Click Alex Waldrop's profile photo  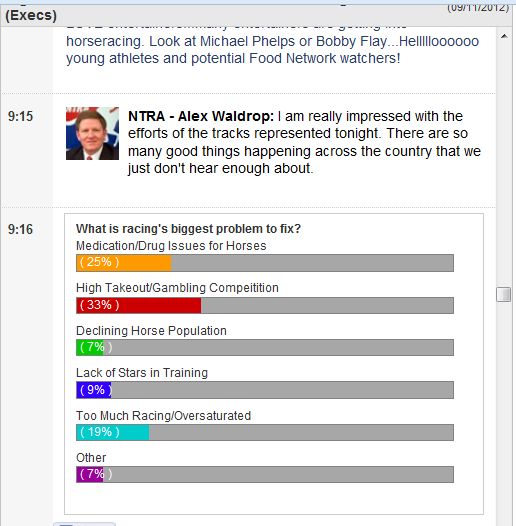point(92,133)
